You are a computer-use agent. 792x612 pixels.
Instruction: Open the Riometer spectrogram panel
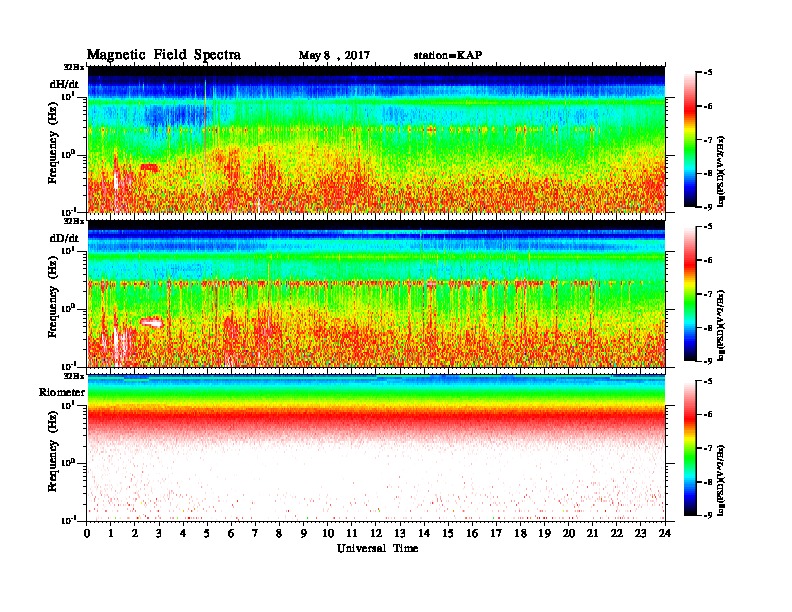tap(376, 448)
